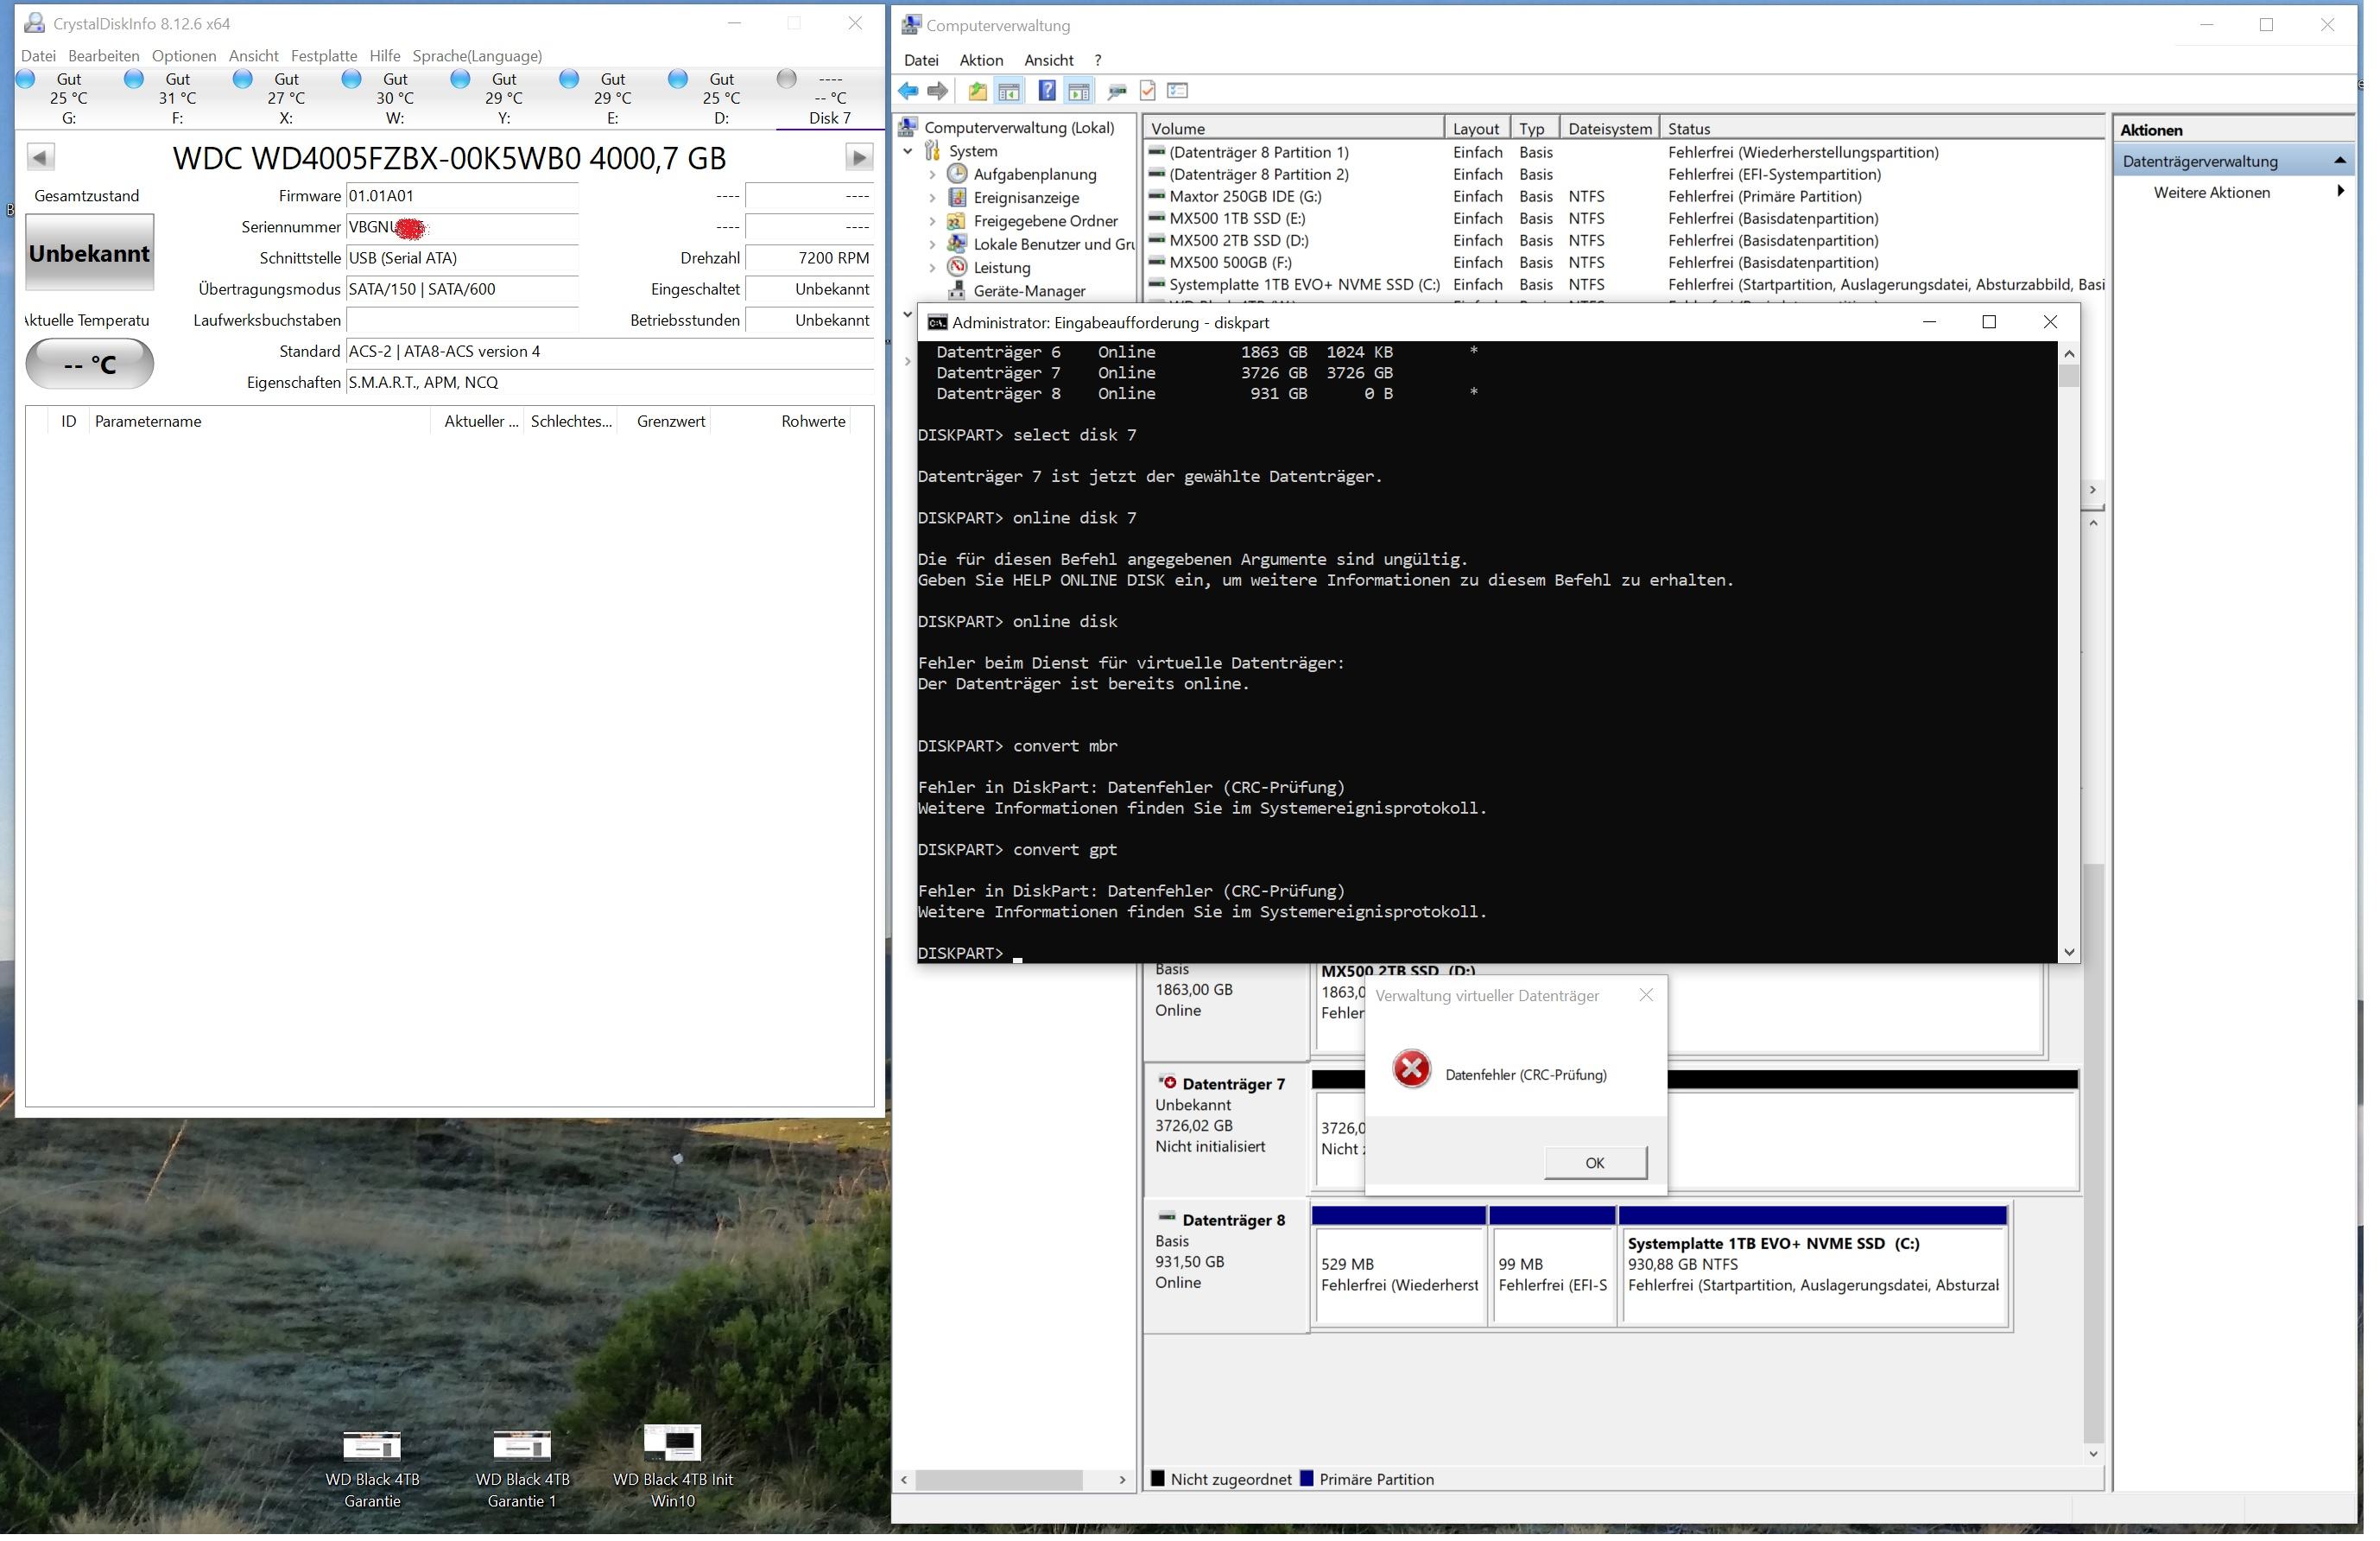Image resolution: width=2380 pixels, height=1541 pixels.
Task: Sort SMART table by Parametername header
Action: click(259, 421)
